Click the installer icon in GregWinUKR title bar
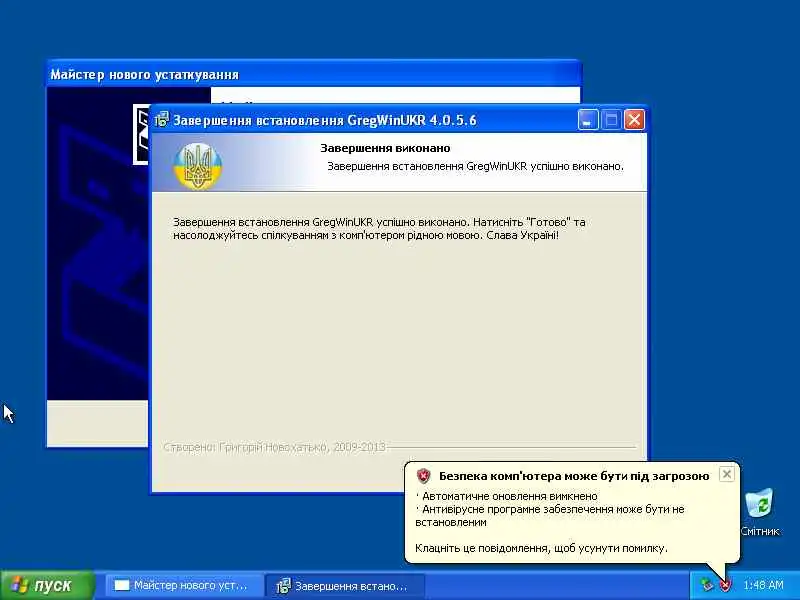 (x=162, y=120)
